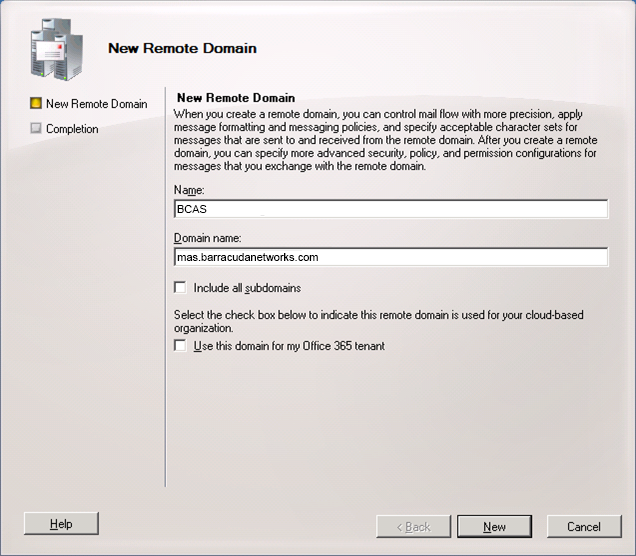The height and width of the screenshot is (556, 636).
Task: Enable Use this domain for my Office 365 tenant
Action: (x=180, y=346)
